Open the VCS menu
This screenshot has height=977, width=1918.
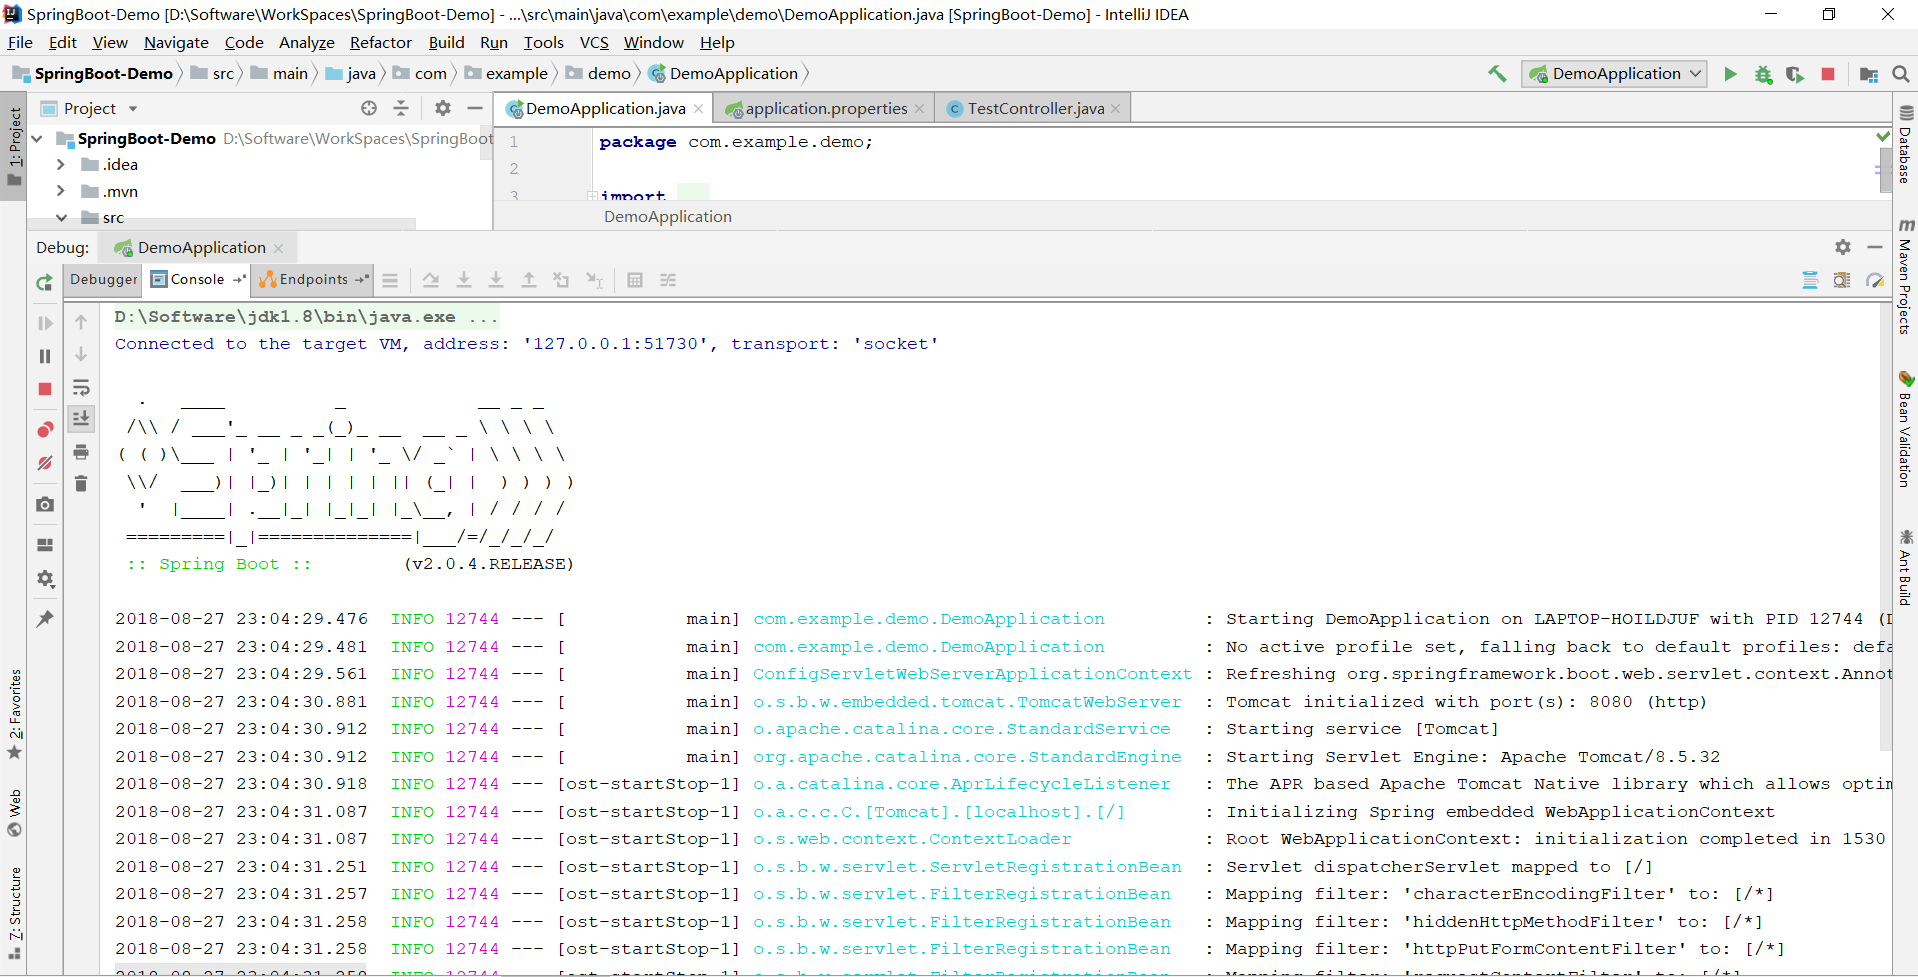tap(594, 42)
